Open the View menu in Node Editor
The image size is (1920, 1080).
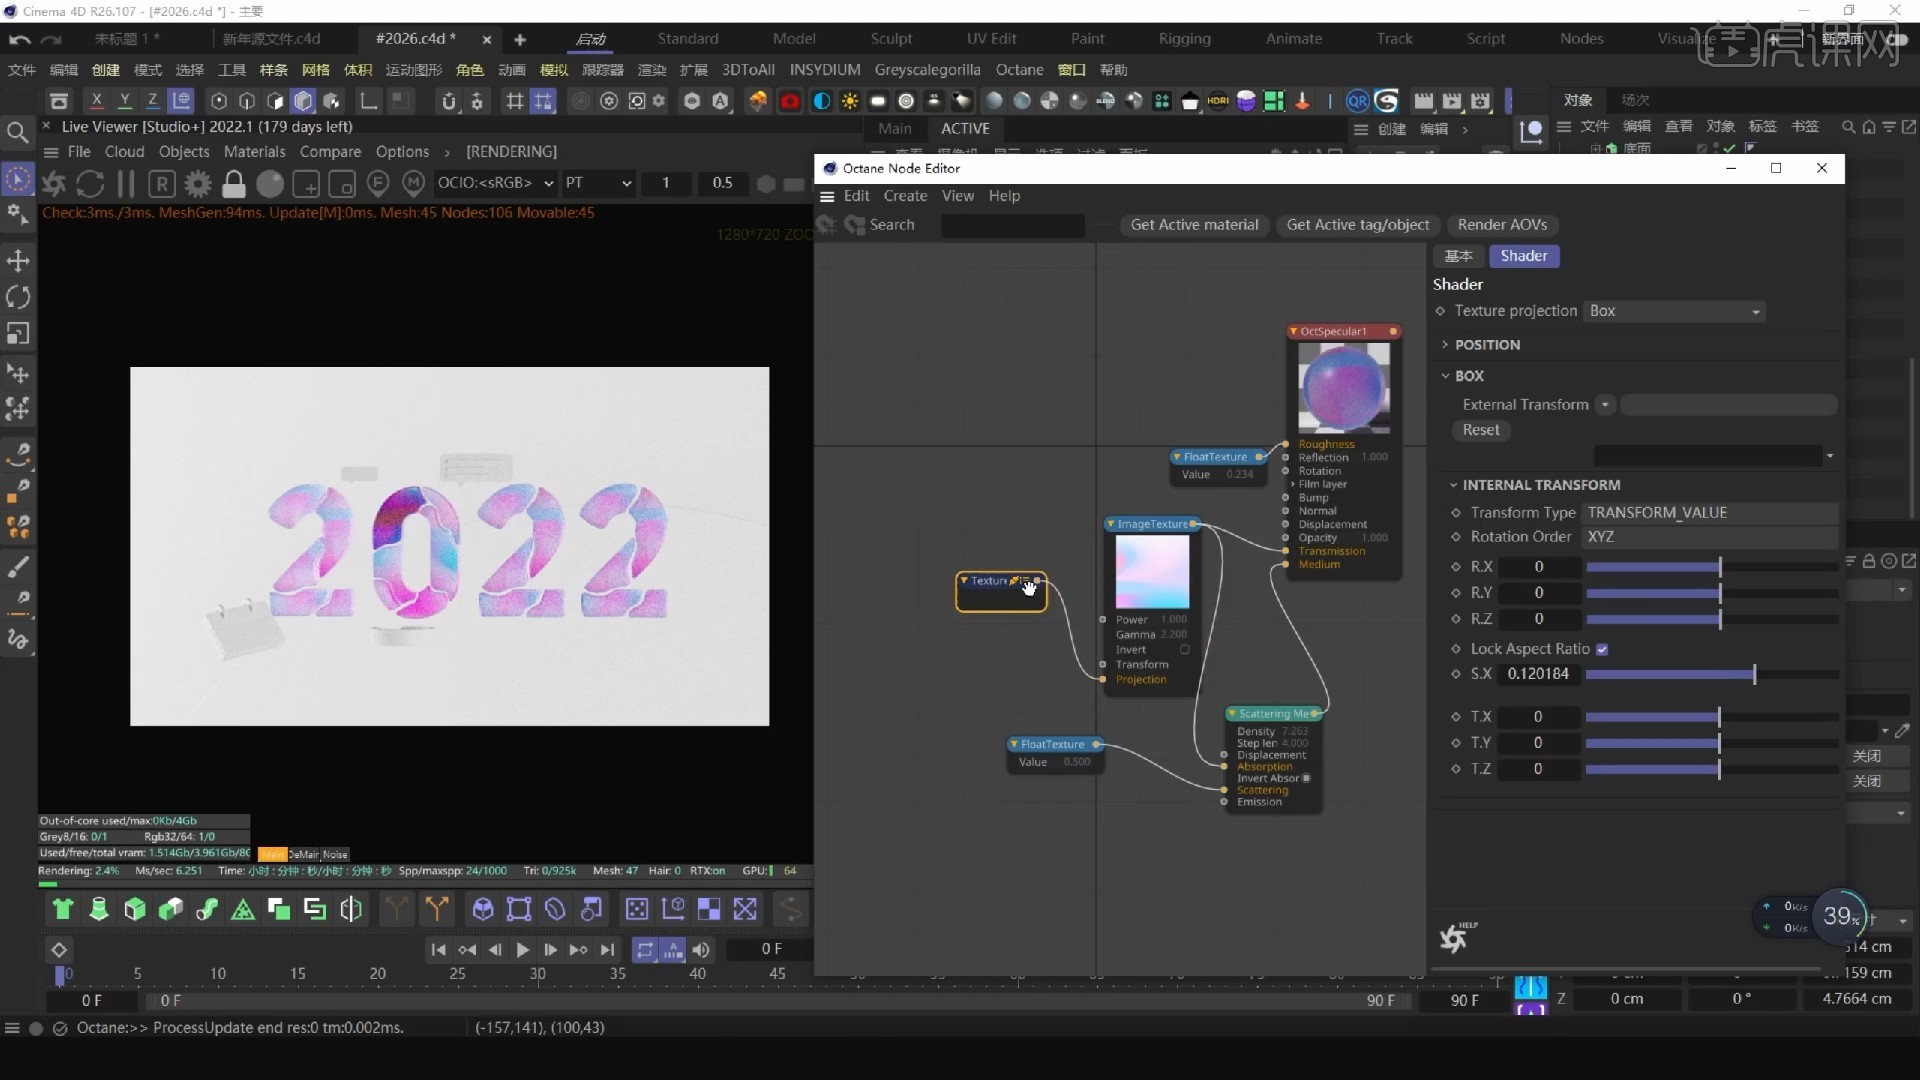coord(957,196)
